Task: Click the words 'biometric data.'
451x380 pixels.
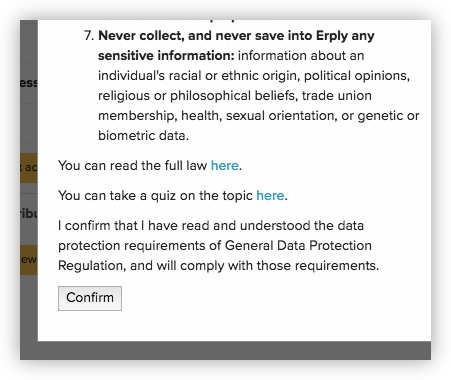Action: (x=143, y=136)
